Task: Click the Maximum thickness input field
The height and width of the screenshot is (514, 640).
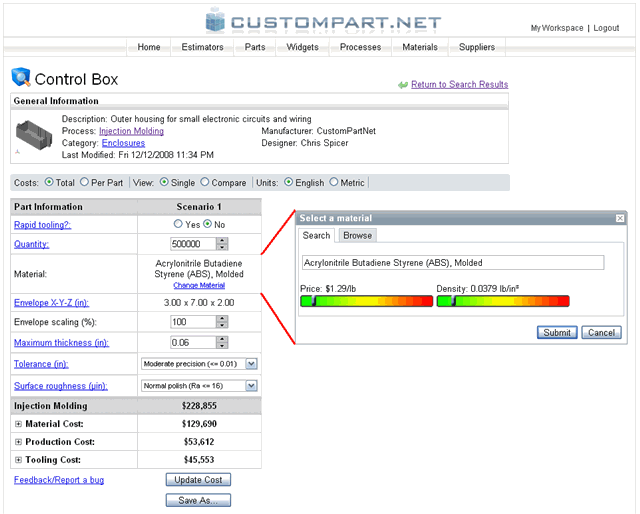Action: [x=193, y=343]
